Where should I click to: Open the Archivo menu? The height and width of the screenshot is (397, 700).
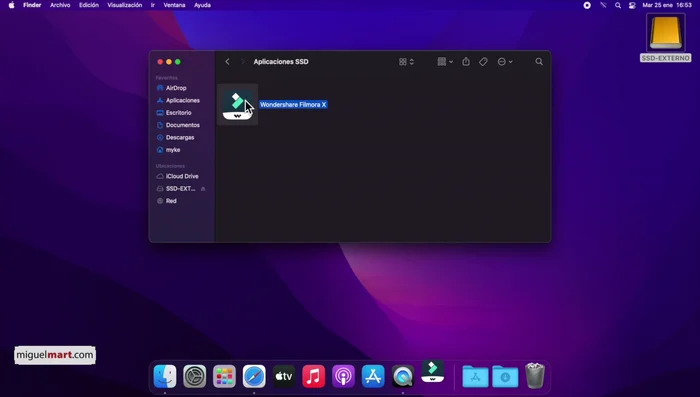click(x=60, y=5)
